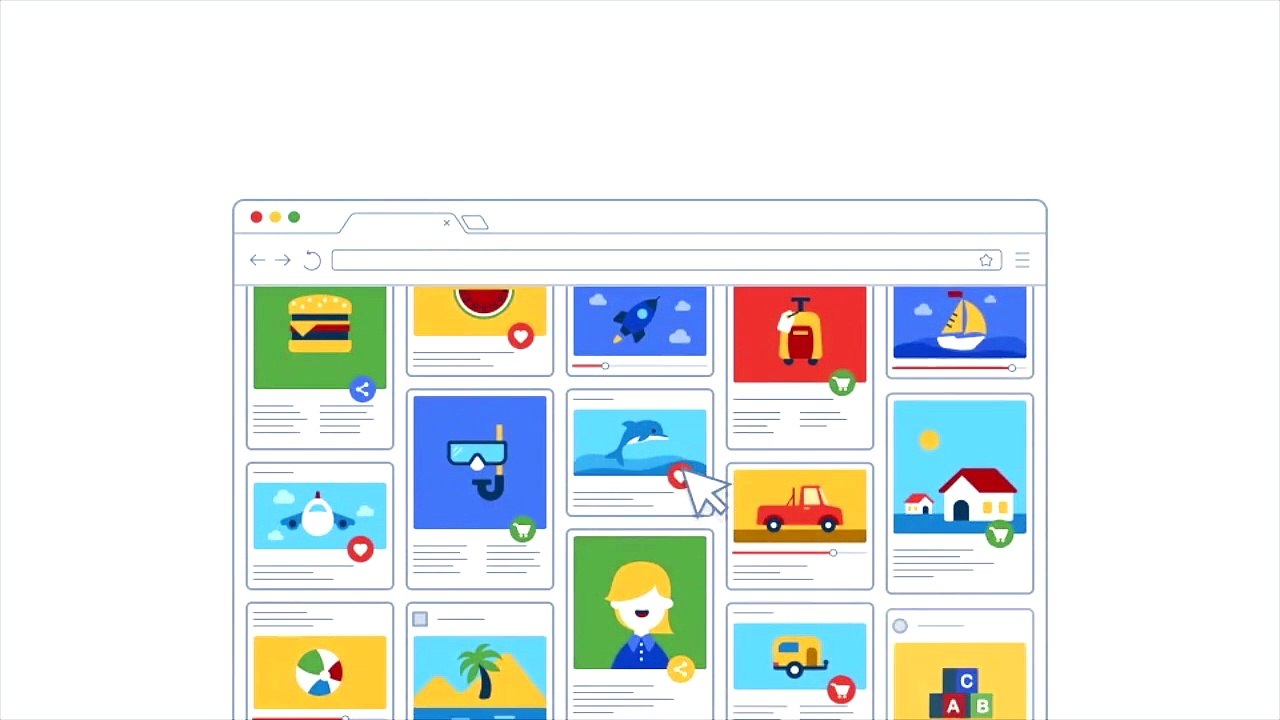
Task: Open the red car image
Action: pyautogui.click(x=800, y=506)
